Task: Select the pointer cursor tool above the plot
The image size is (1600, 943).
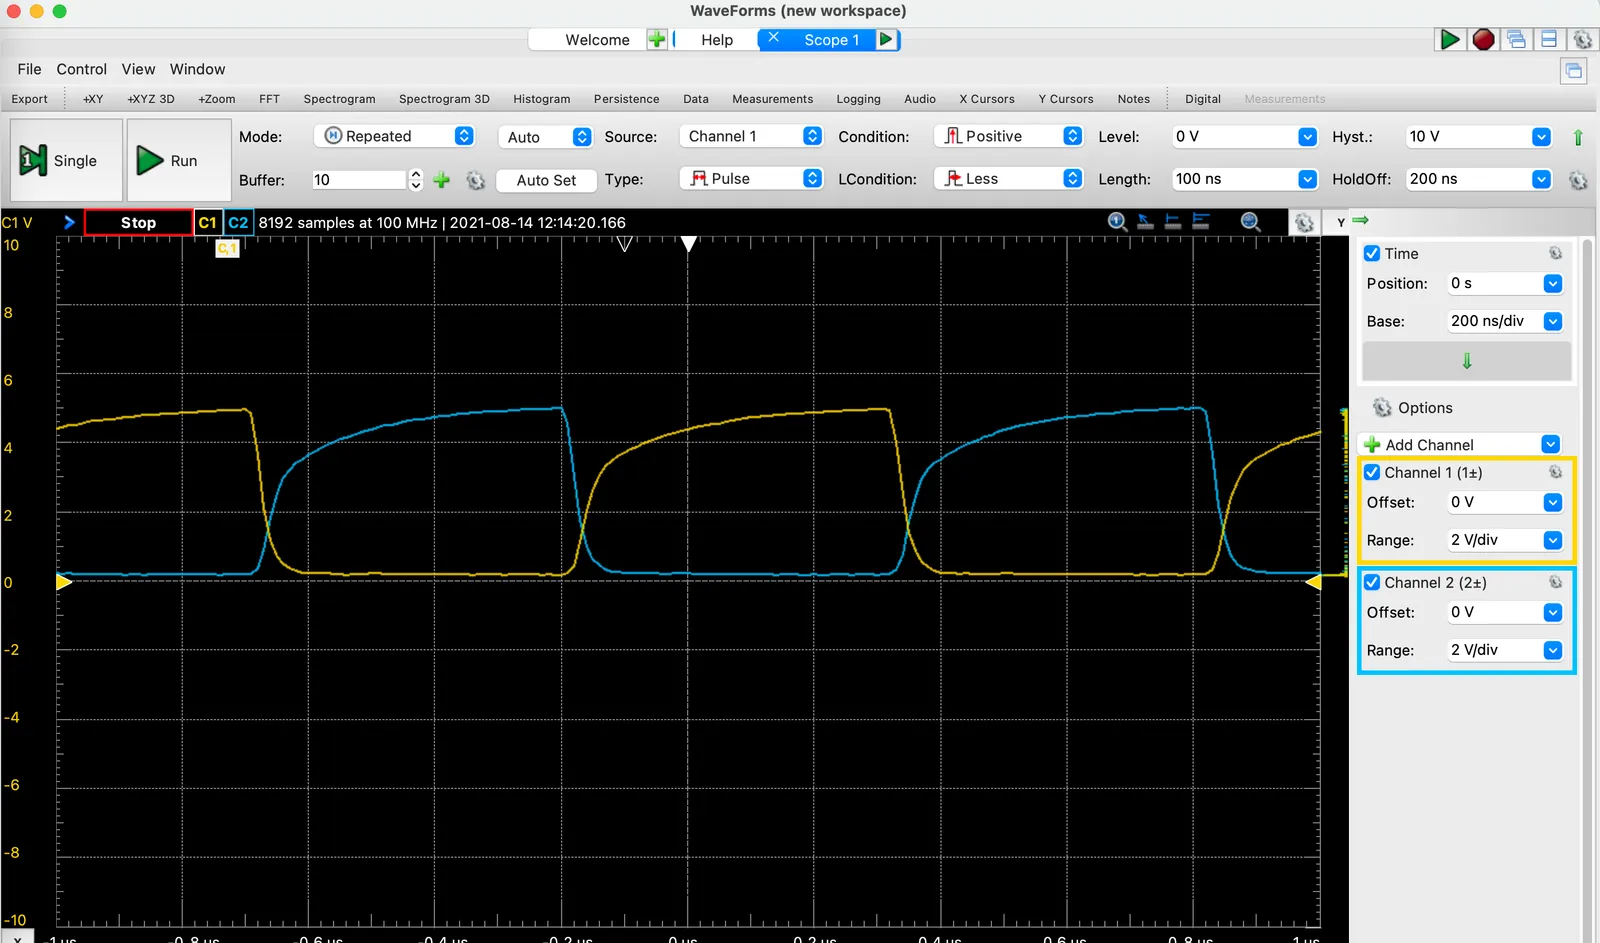Action: pos(1146,222)
